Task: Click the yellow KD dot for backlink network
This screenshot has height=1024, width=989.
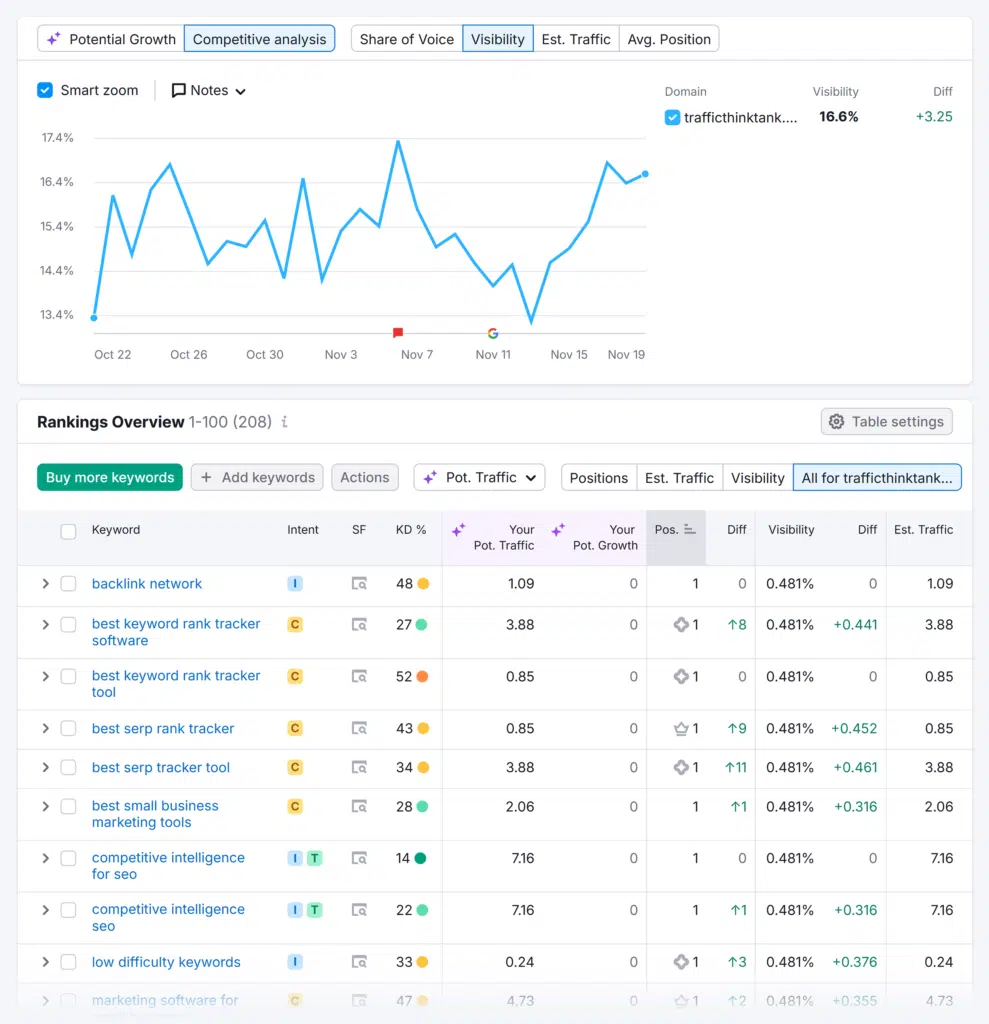Action: tap(424, 584)
